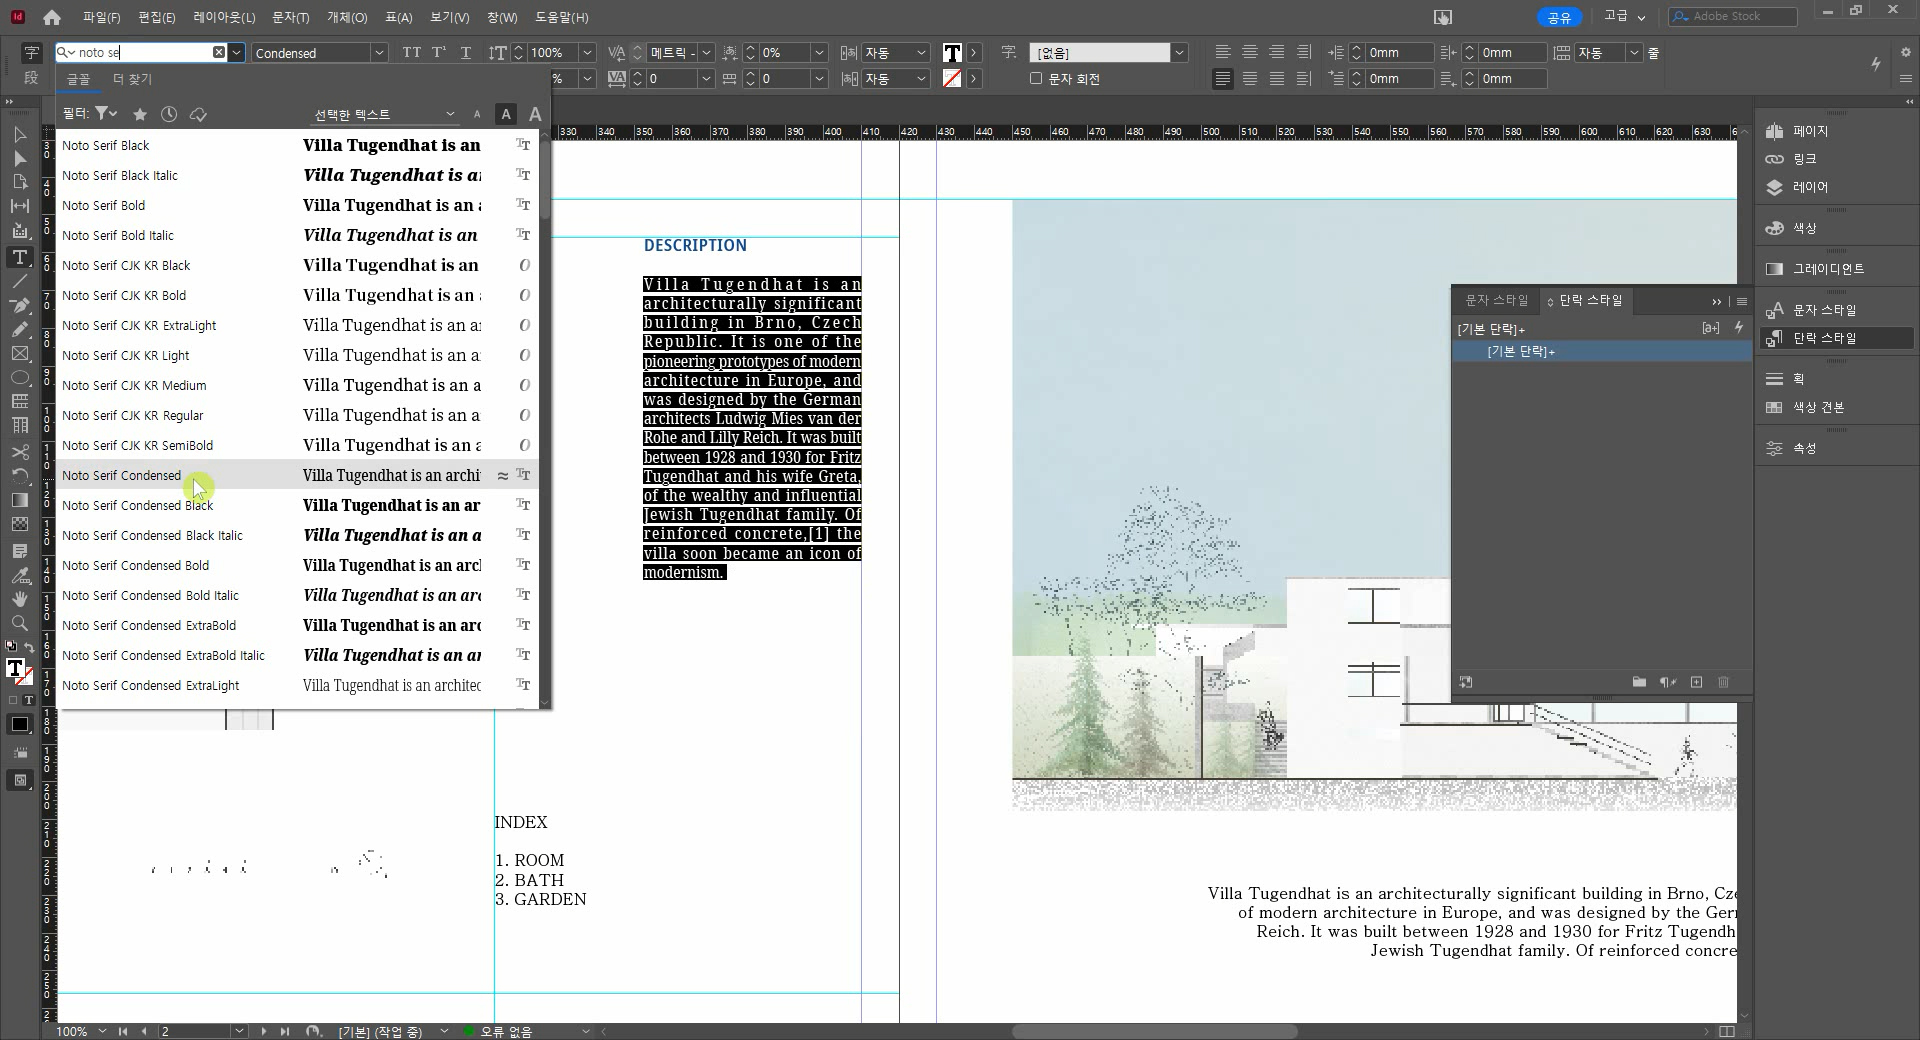Select the Hand tool

19,599
